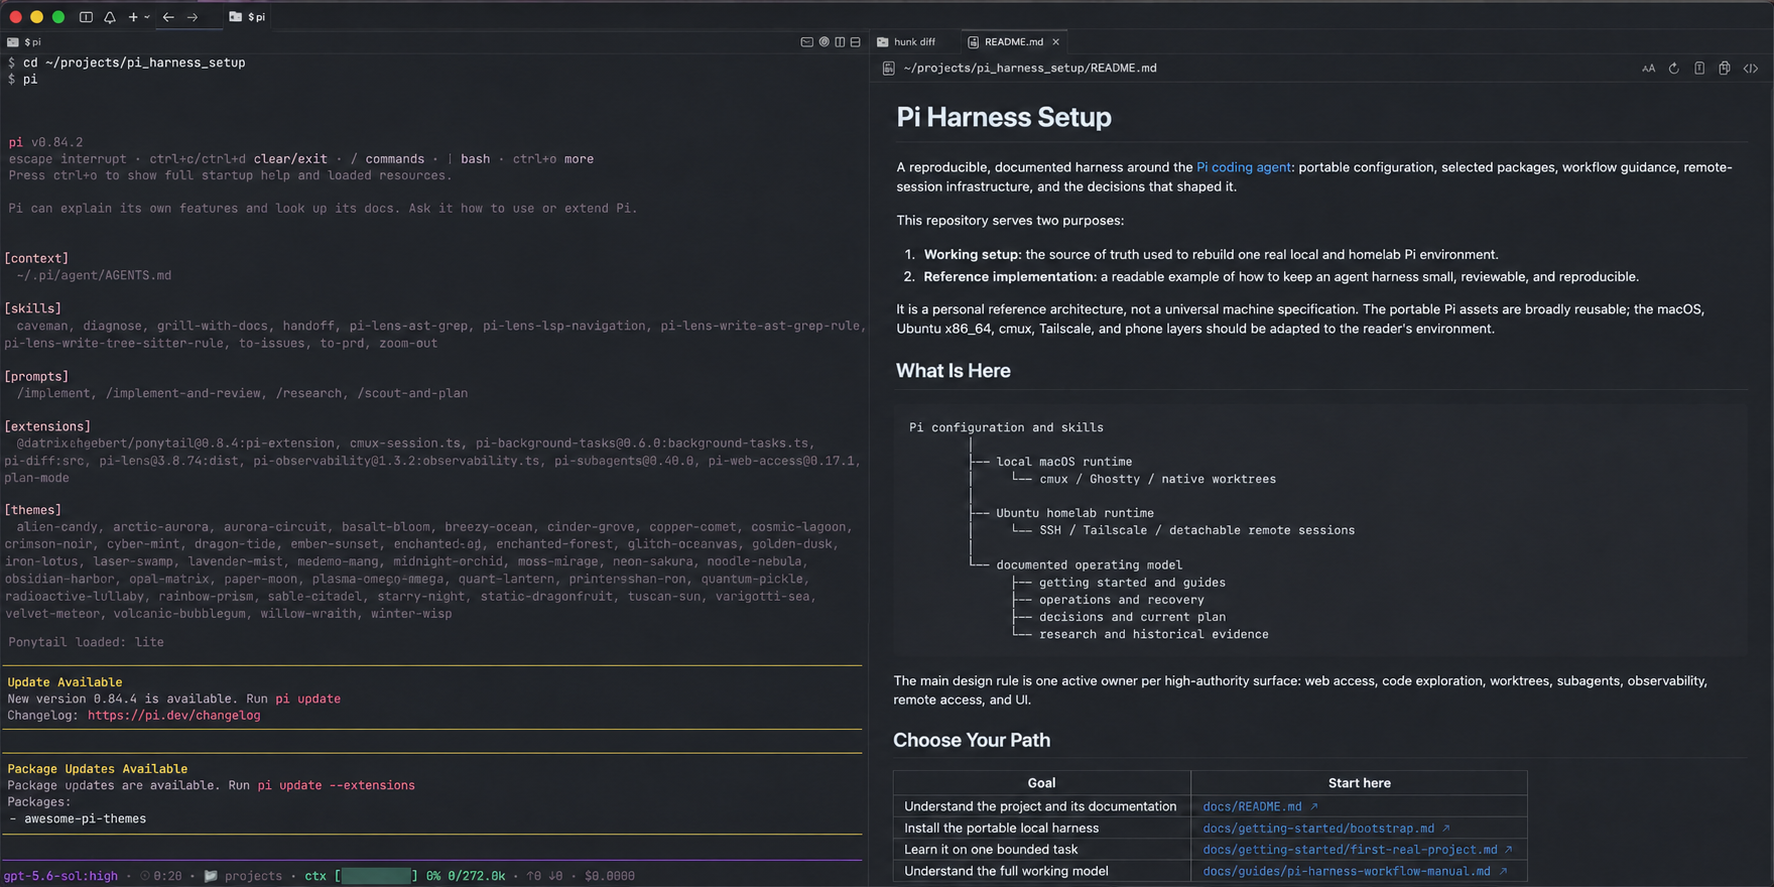Click the README.md file path text
Screen dimensions: 1774x887
coord(1030,68)
